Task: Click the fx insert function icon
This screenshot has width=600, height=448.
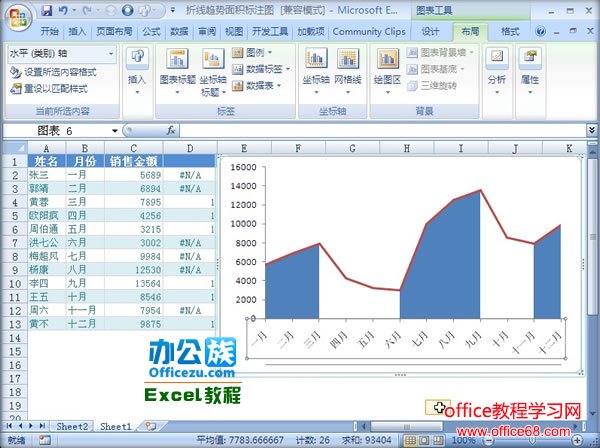Action: pos(171,131)
